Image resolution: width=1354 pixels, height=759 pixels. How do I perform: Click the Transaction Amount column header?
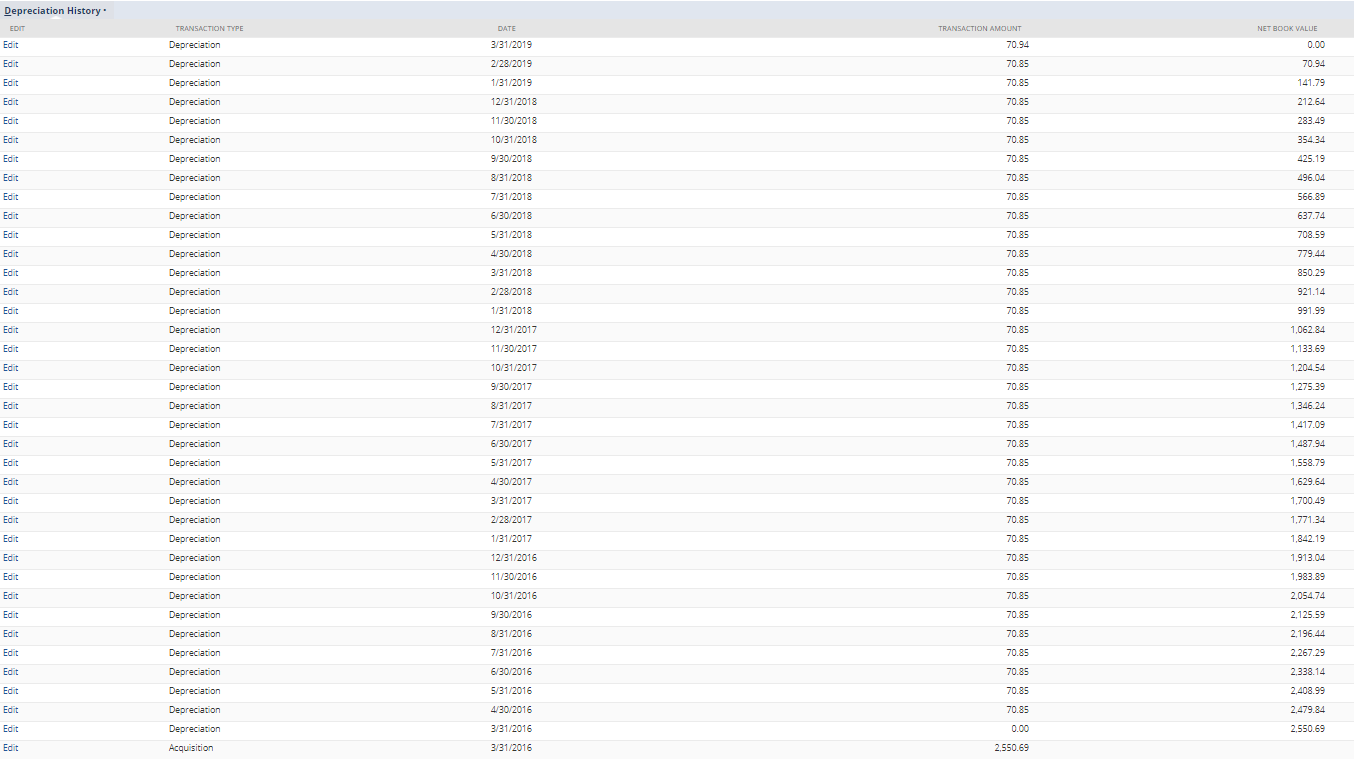pyautogui.click(x=979, y=28)
